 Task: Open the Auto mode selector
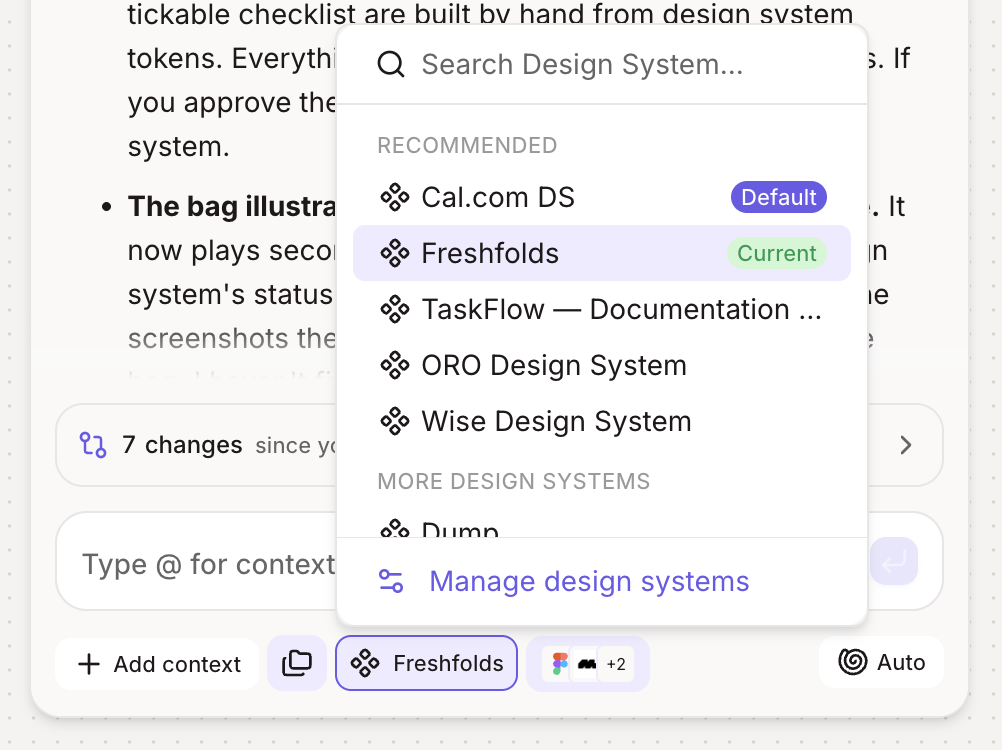[881, 662]
